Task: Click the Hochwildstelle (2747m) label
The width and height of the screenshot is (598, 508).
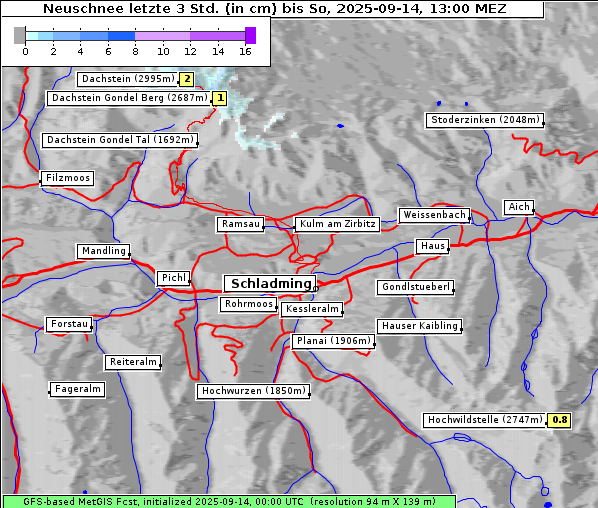Action: (485, 420)
